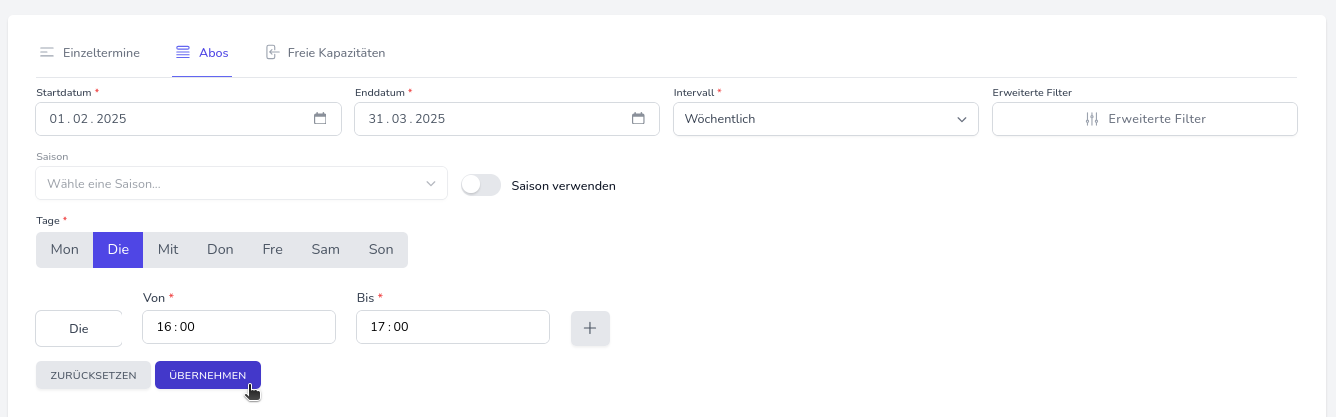Viewport: 1336px width, 417px height.
Task: Deselect the Die day button
Action: (x=118, y=250)
